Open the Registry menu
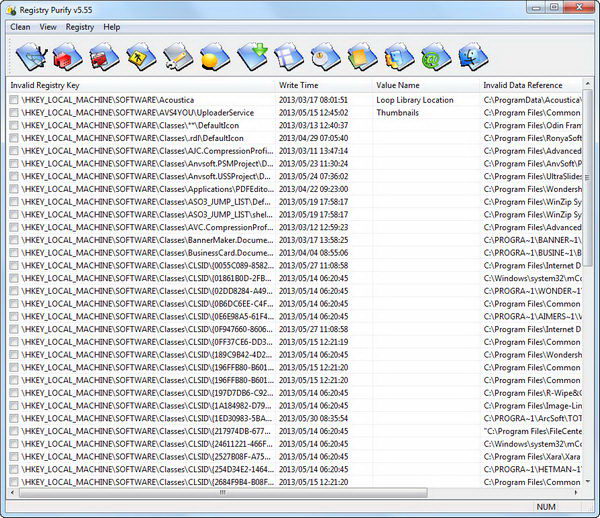Image resolution: width=600 pixels, height=518 pixels. tap(80, 27)
